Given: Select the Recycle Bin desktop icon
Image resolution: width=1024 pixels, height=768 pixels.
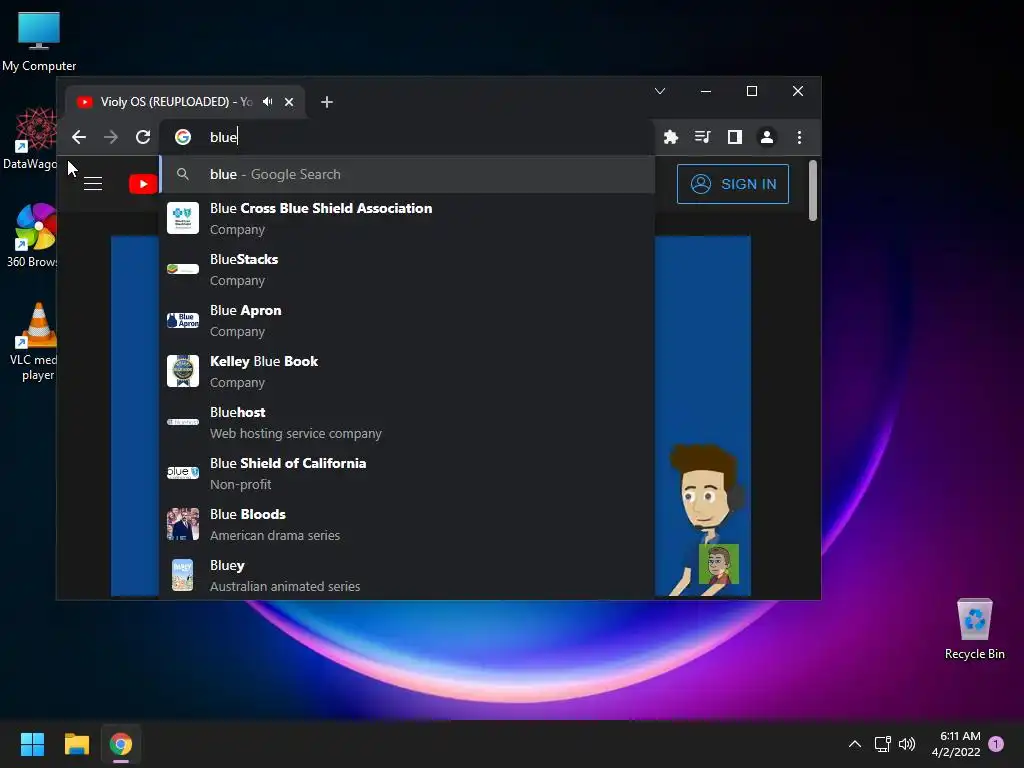Looking at the screenshot, I should coord(974,629).
